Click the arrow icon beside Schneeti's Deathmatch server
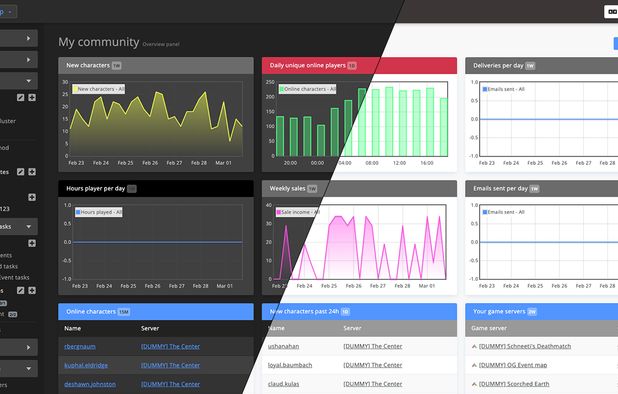Image resolution: width=618 pixels, height=394 pixels. 474,346
